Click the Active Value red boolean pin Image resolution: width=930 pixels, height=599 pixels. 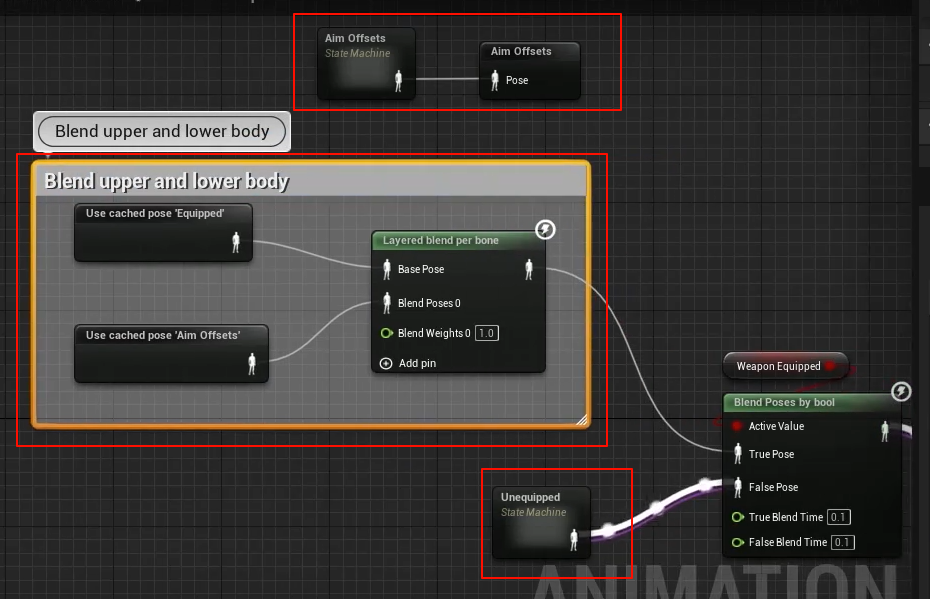[737, 426]
